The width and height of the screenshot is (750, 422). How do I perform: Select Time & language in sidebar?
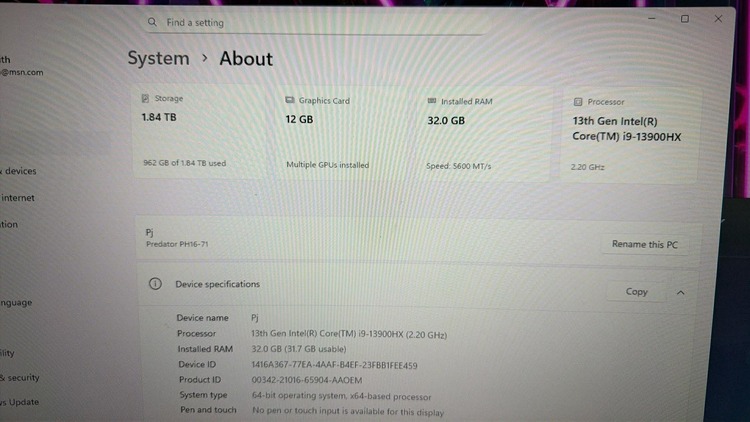tap(16, 301)
